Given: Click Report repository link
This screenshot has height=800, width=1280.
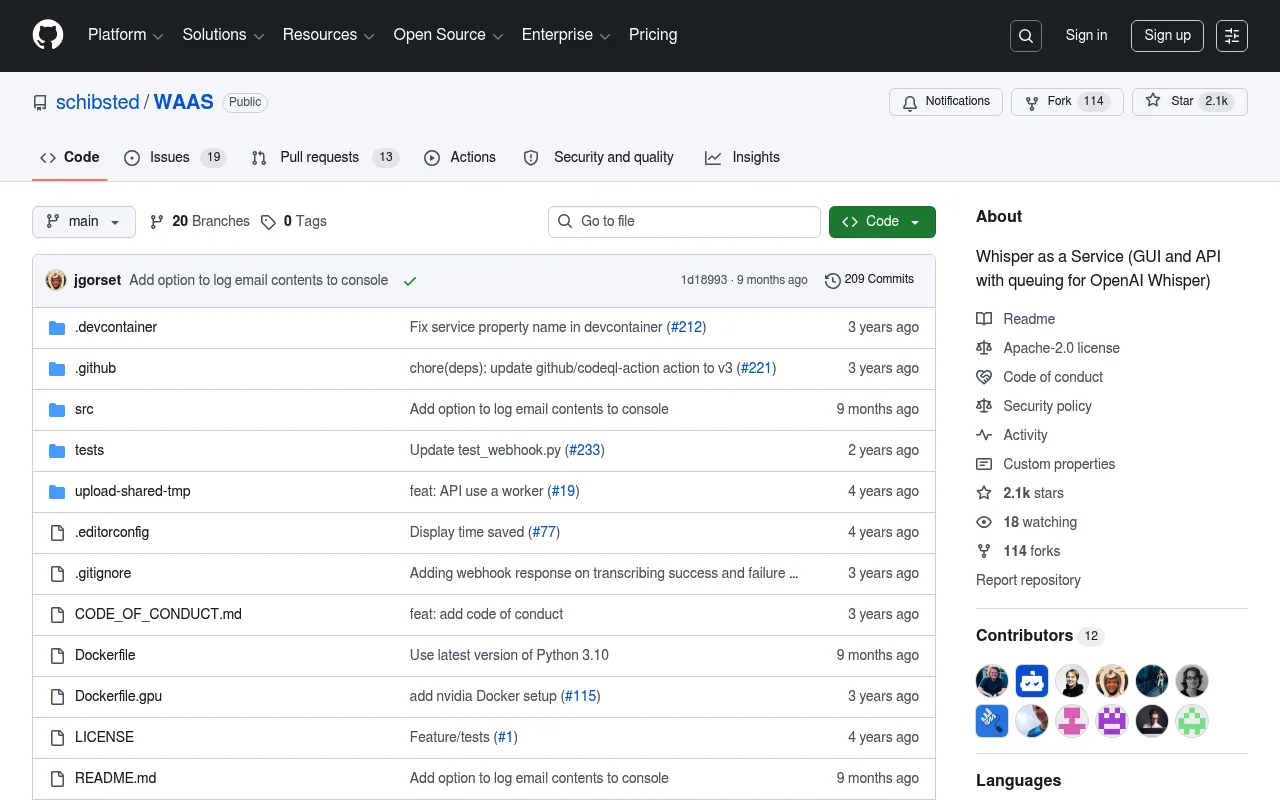Looking at the screenshot, I should pyautogui.click(x=1028, y=580).
